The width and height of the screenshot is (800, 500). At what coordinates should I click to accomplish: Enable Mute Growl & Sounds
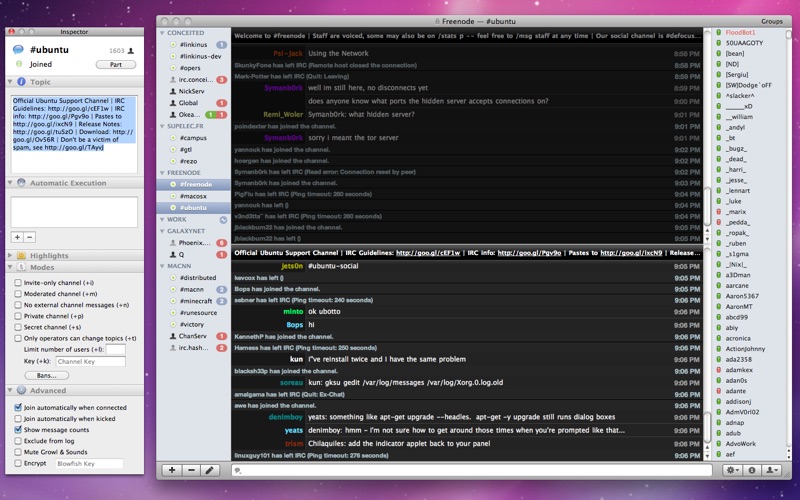(18, 452)
